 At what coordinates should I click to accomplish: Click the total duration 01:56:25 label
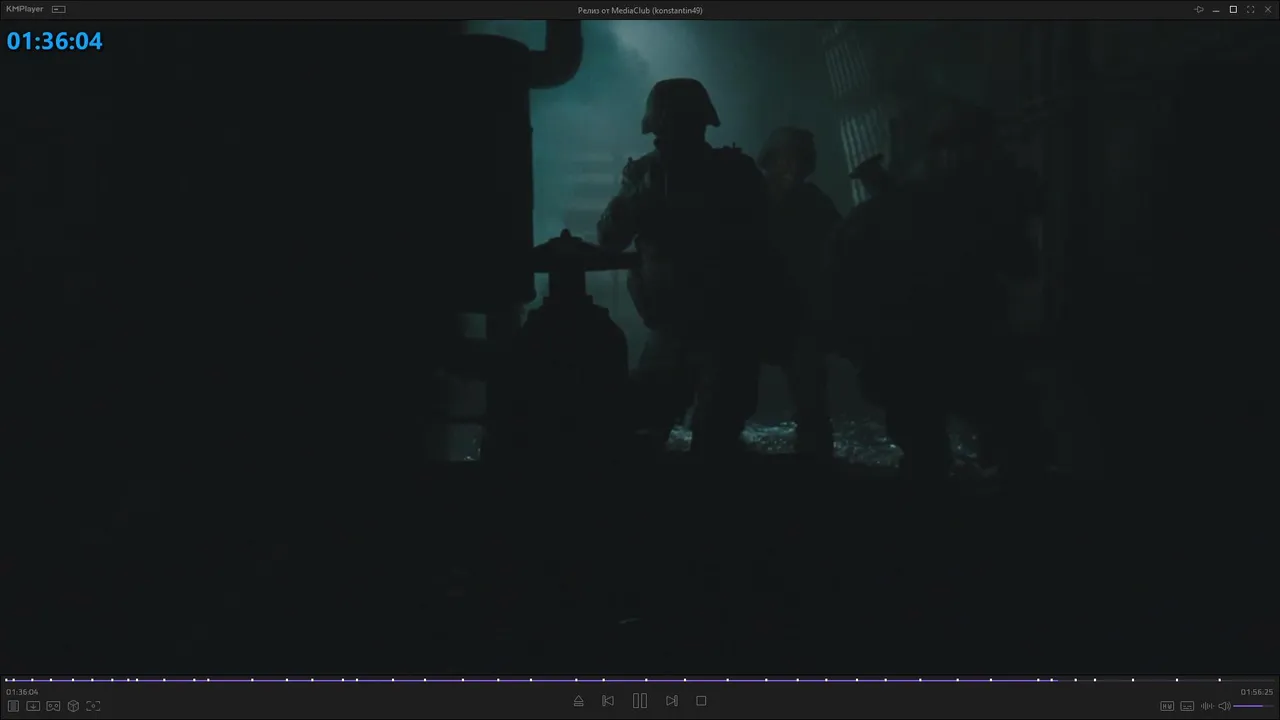(x=1257, y=692)
